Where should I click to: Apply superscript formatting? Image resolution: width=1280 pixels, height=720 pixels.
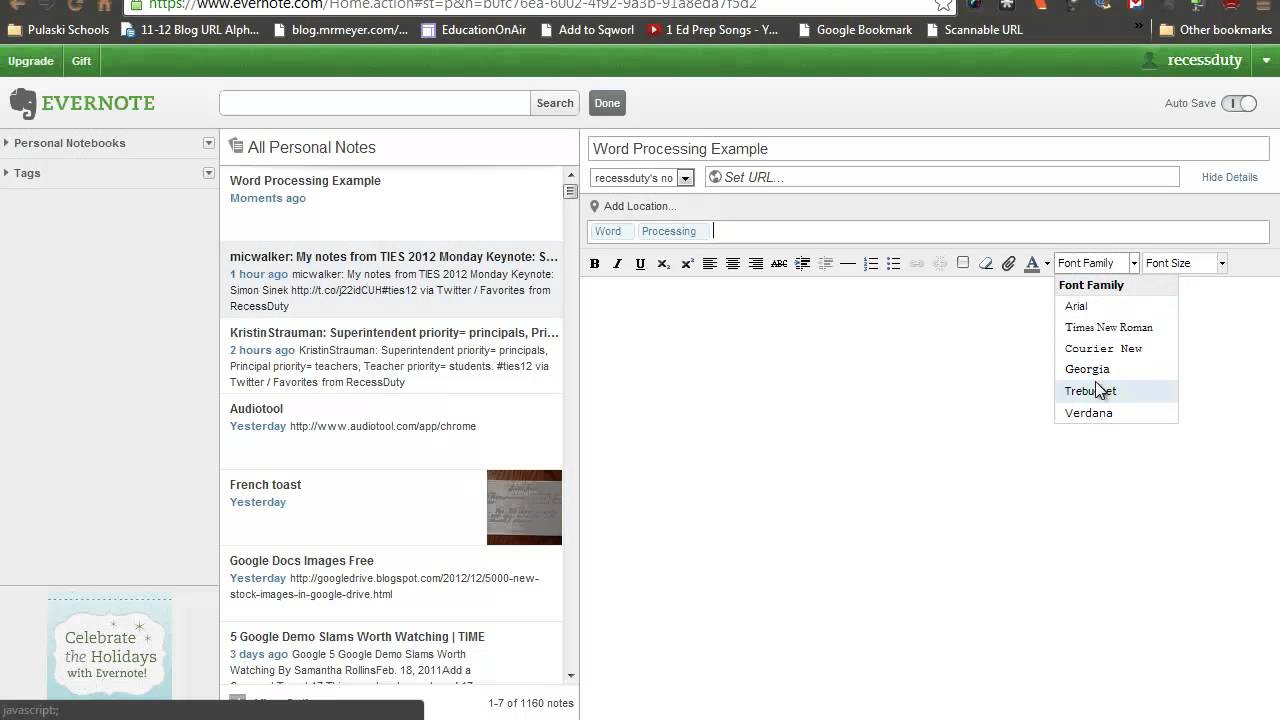(687, 264)
